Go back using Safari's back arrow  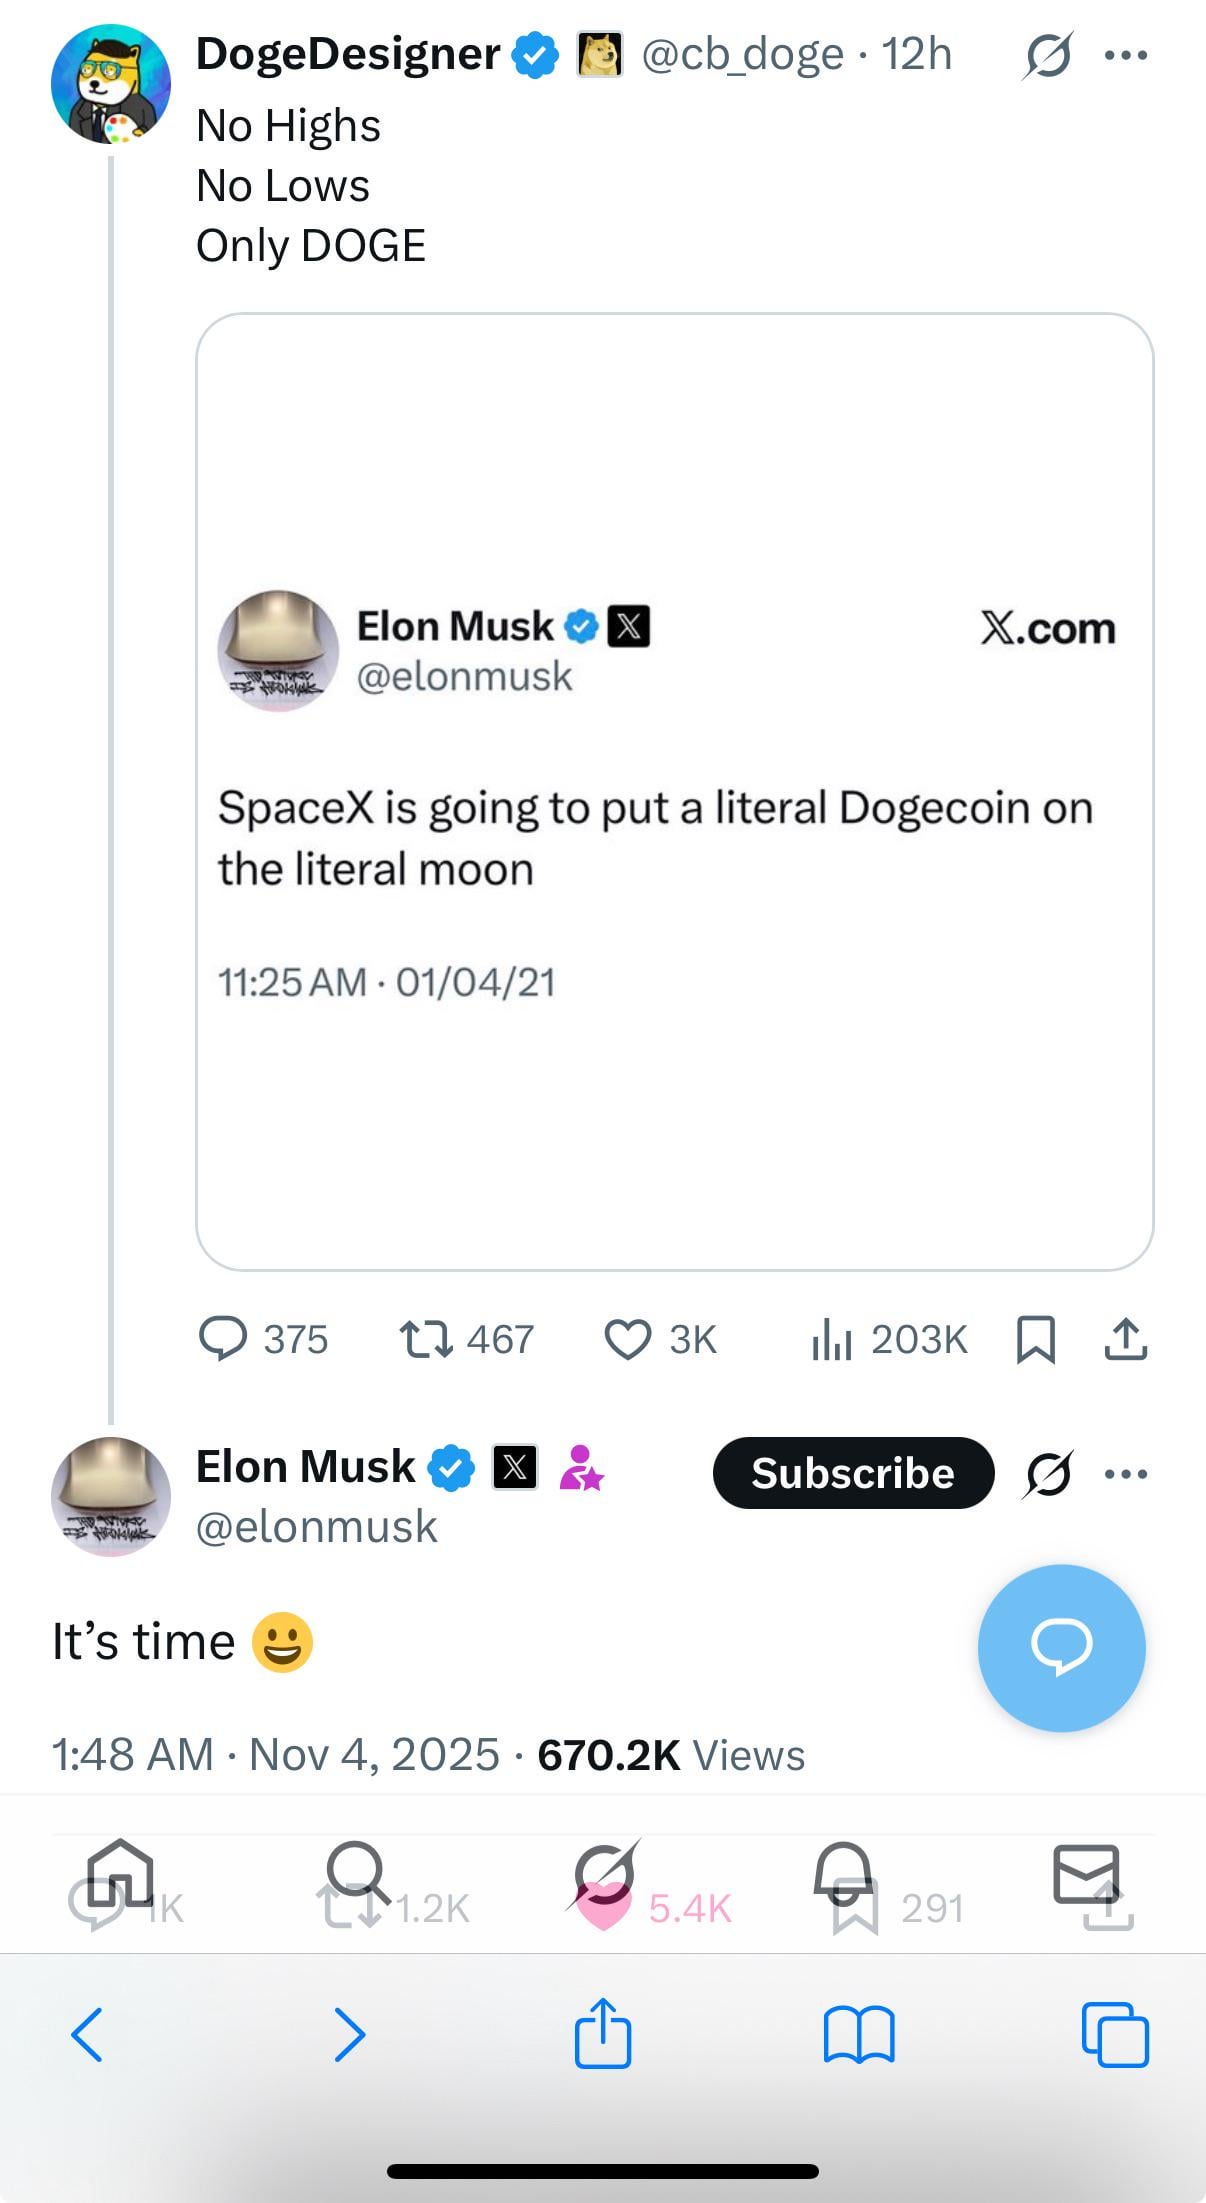pyautogui.click(x=88, y=2034)
